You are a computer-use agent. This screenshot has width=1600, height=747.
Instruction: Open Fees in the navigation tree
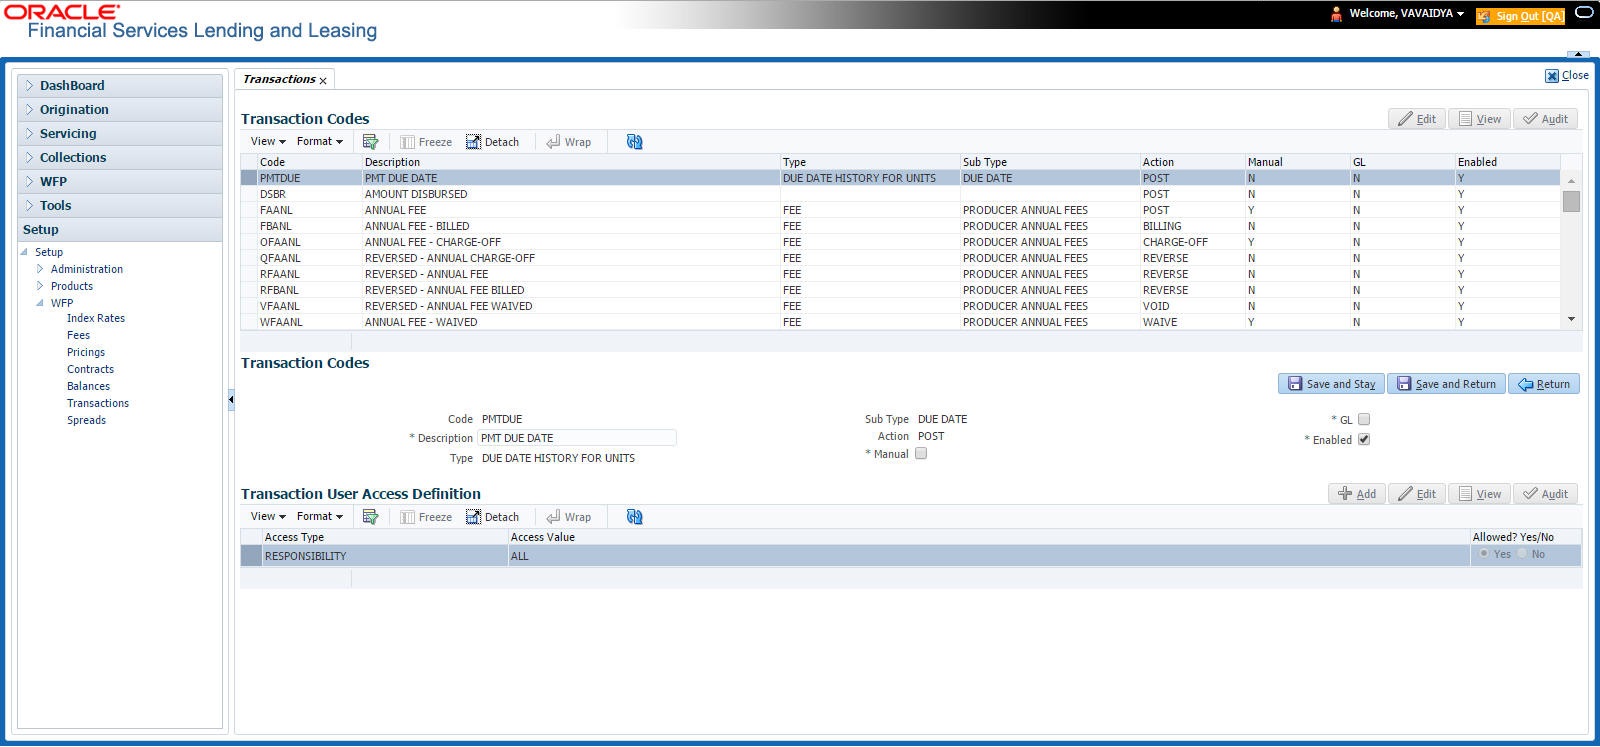[78, 335]
